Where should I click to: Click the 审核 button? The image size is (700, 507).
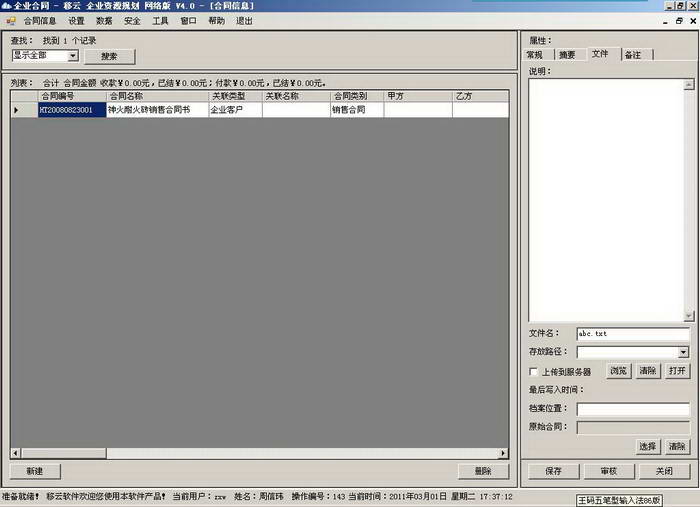pyautogui.click(x=609, y=471)
